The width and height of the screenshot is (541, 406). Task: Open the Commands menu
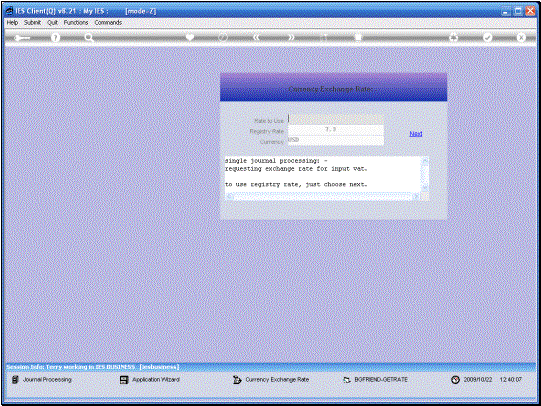click(108, 22)
